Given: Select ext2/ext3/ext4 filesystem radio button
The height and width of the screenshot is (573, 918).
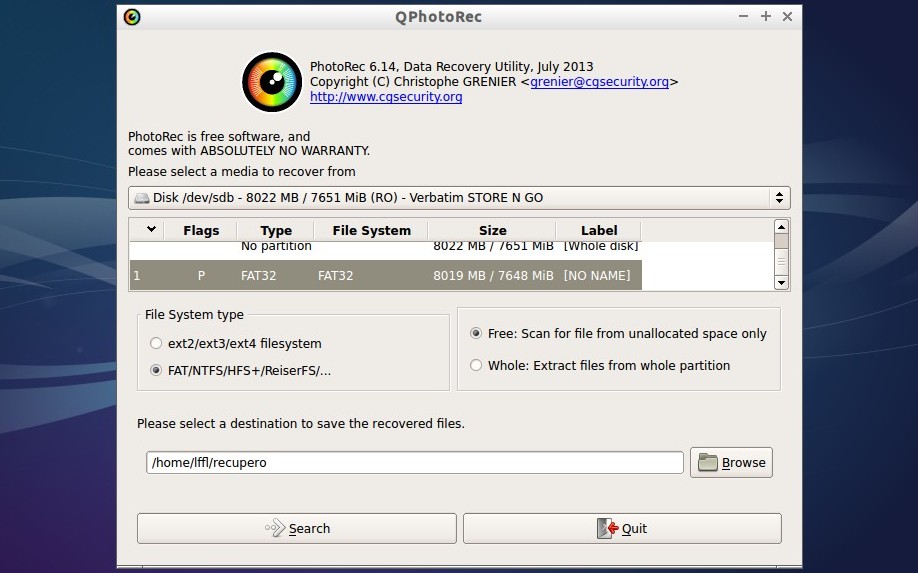Looking at the screenshot, I should [156, 344].
